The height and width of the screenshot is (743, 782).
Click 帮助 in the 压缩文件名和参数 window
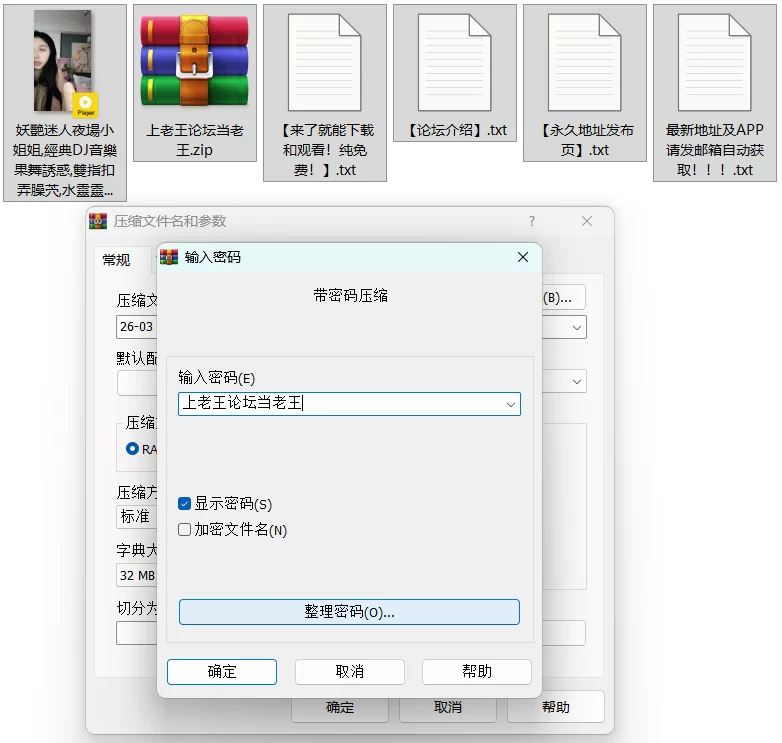[x=556, y=707]
